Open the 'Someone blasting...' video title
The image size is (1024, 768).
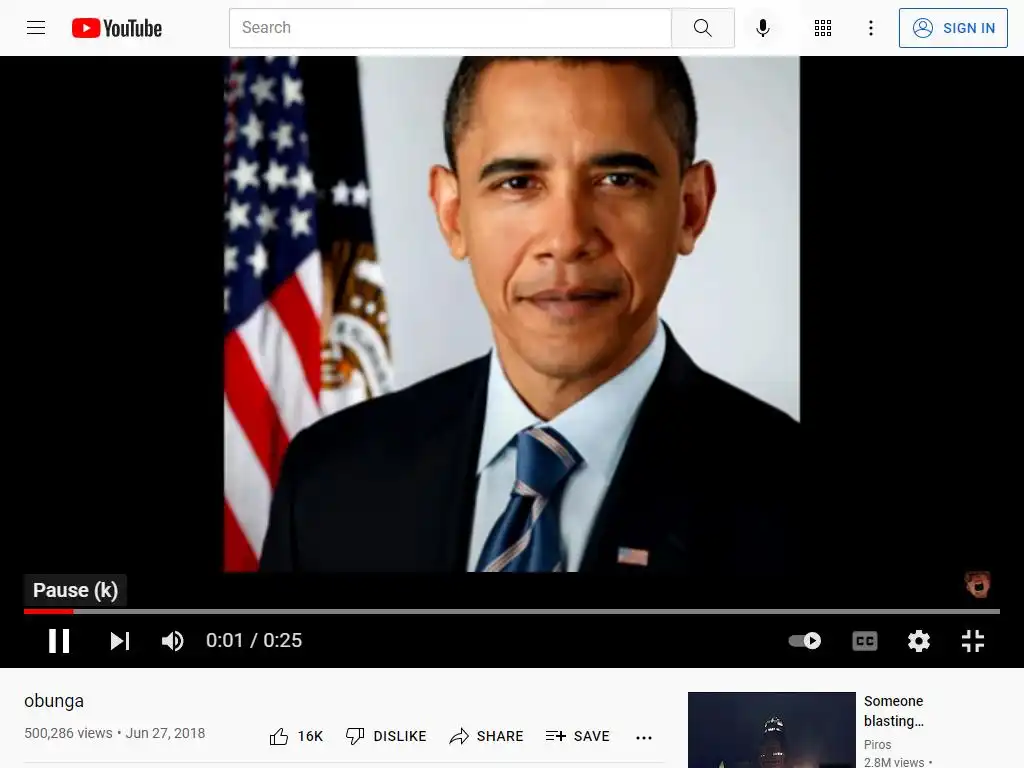coord(893,711)
